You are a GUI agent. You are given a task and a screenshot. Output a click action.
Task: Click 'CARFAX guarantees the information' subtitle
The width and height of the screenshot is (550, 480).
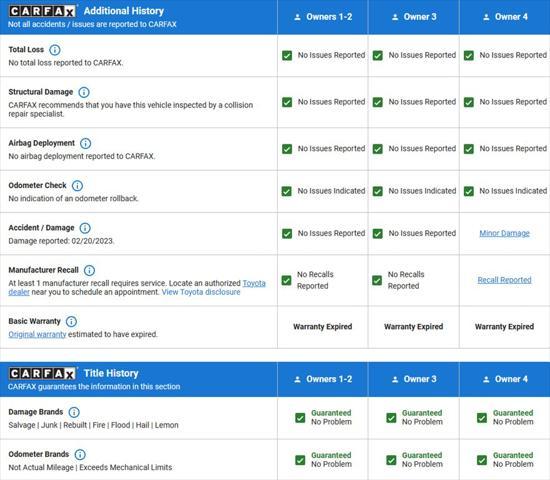(94, 387)
